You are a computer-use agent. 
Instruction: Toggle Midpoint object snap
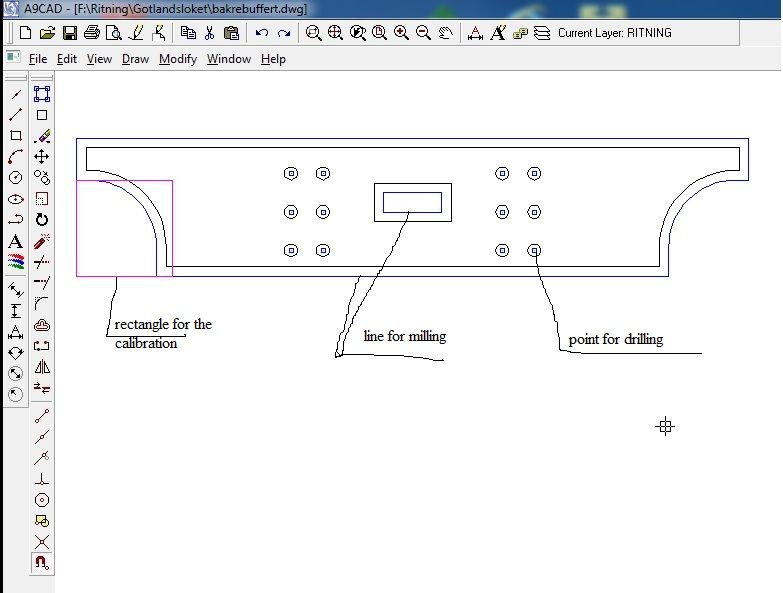[x=42, y=437]
